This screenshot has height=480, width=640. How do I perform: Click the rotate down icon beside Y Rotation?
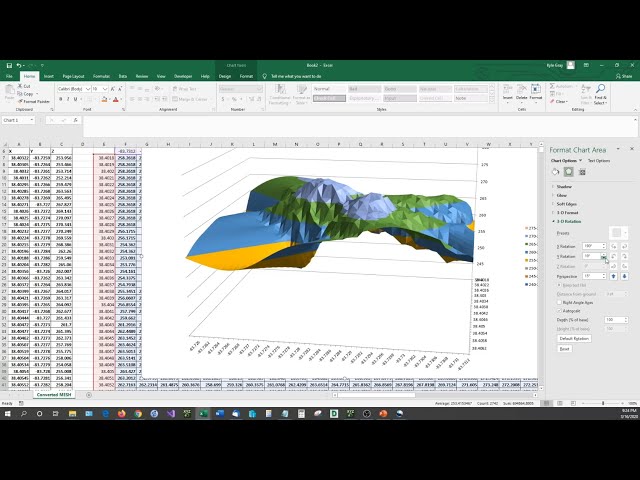click(624, 256)
